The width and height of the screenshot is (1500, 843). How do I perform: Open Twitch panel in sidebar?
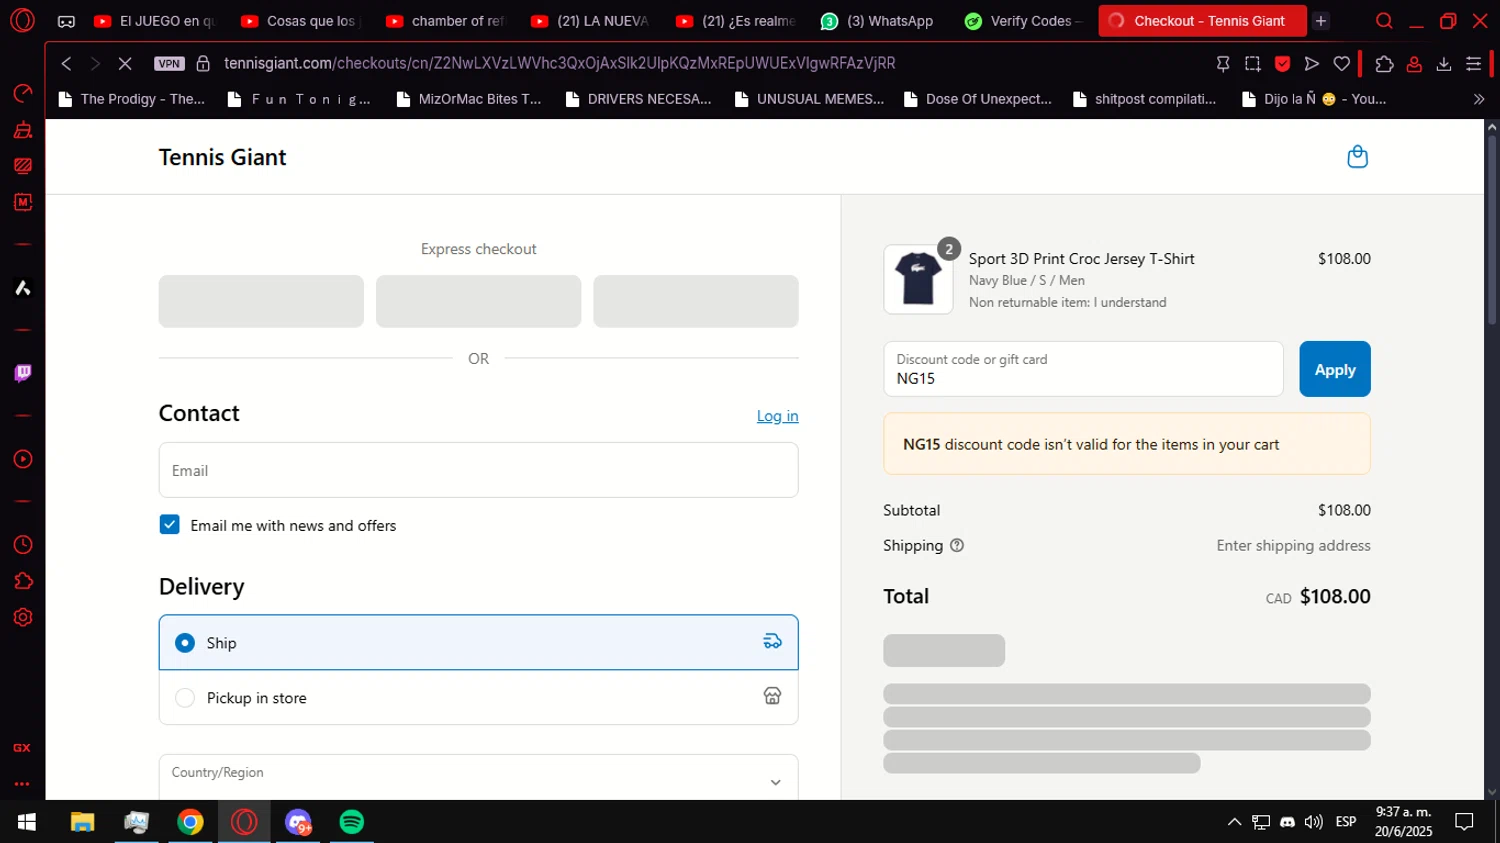tap(22, 374)
